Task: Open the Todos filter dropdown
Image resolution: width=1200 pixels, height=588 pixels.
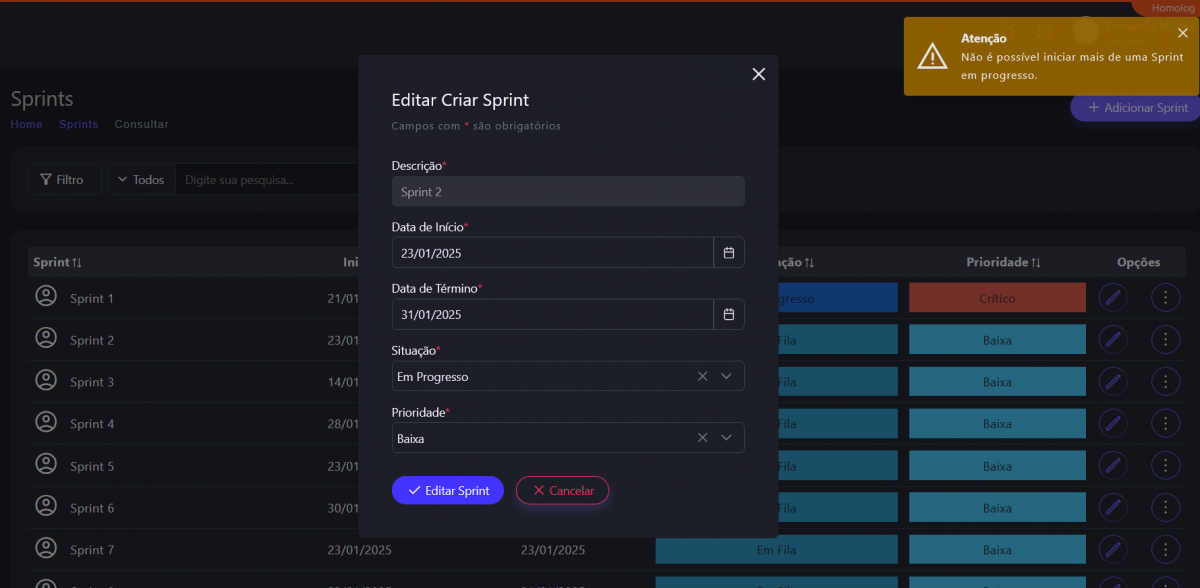Action: click(x=141, y=180)
